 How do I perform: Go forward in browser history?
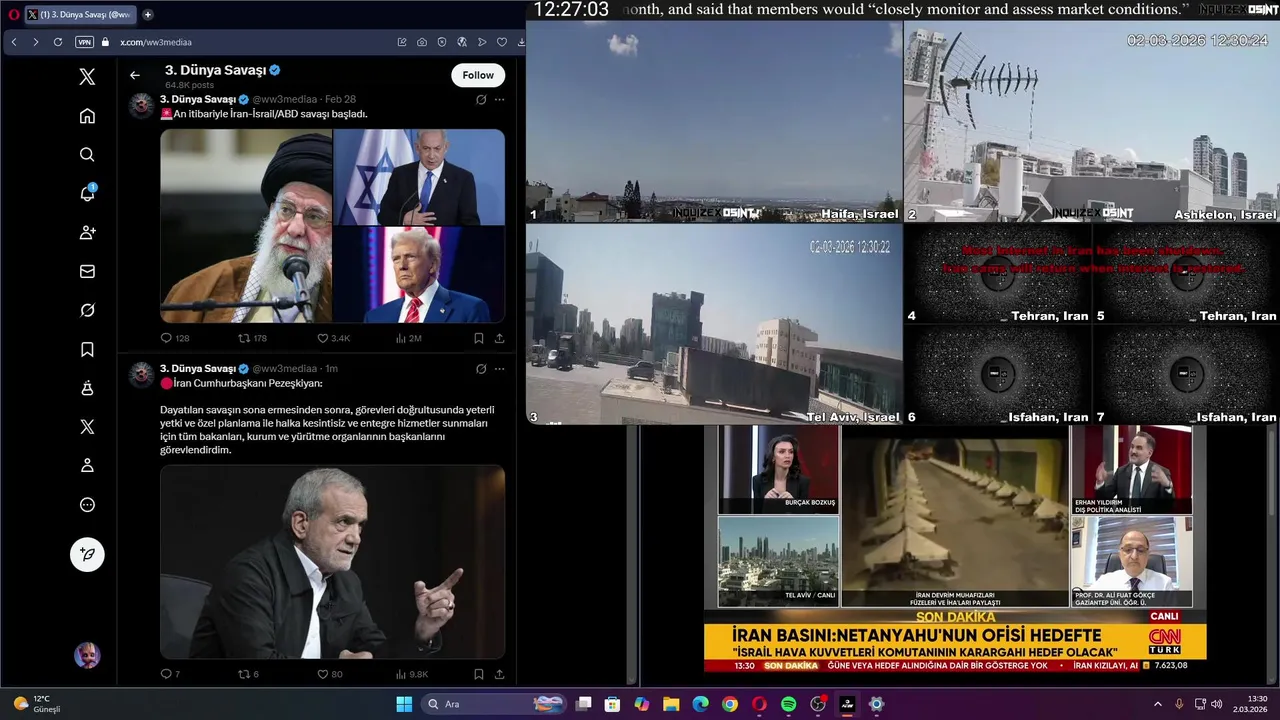pyautogui.click(x=36, y=42)
